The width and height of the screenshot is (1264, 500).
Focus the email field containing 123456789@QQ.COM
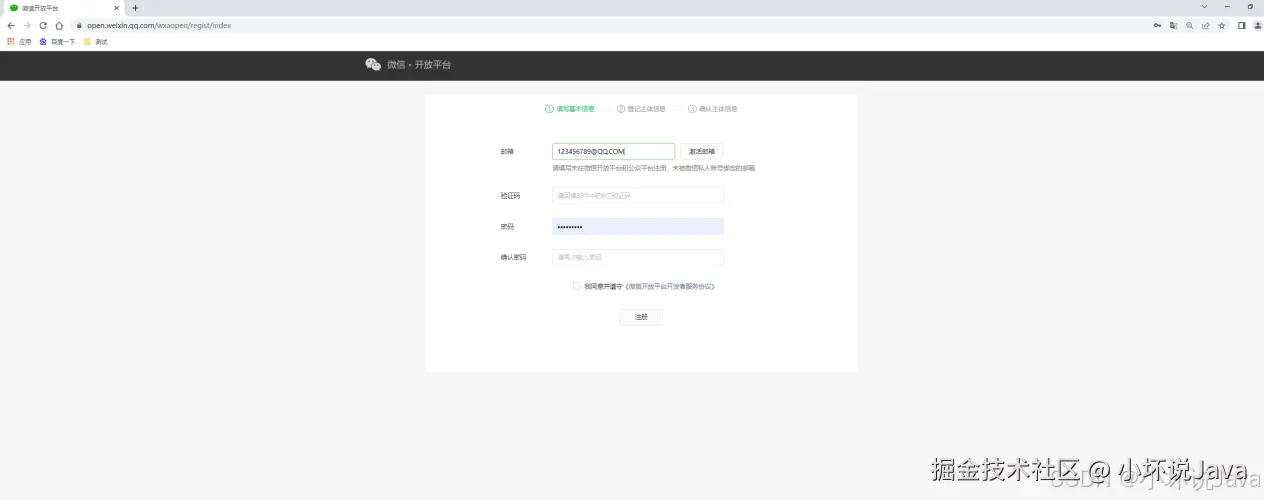click(x=613, y=151)
